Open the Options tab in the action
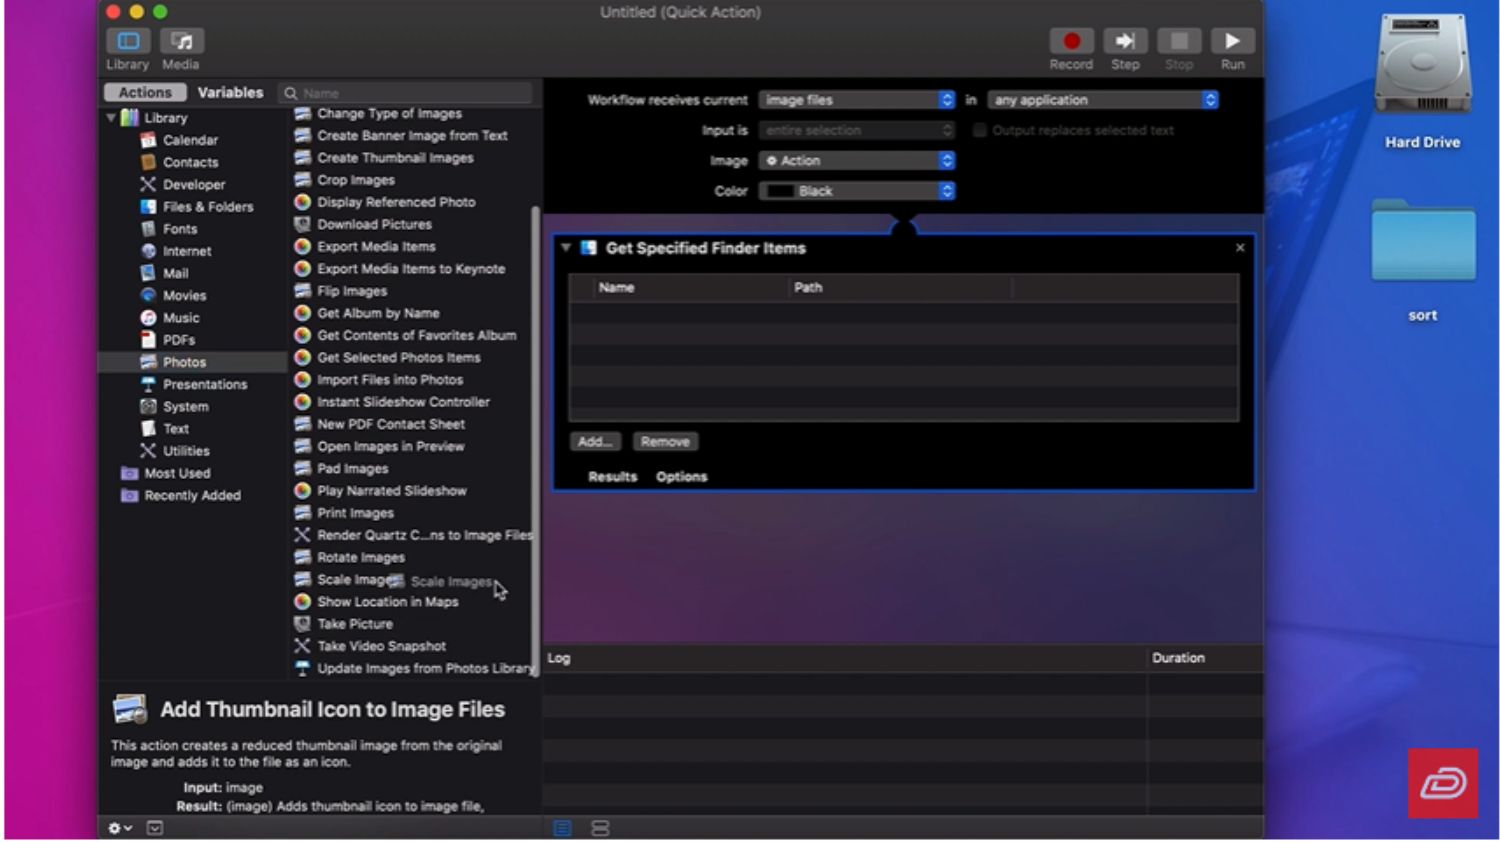 [681, 477]
